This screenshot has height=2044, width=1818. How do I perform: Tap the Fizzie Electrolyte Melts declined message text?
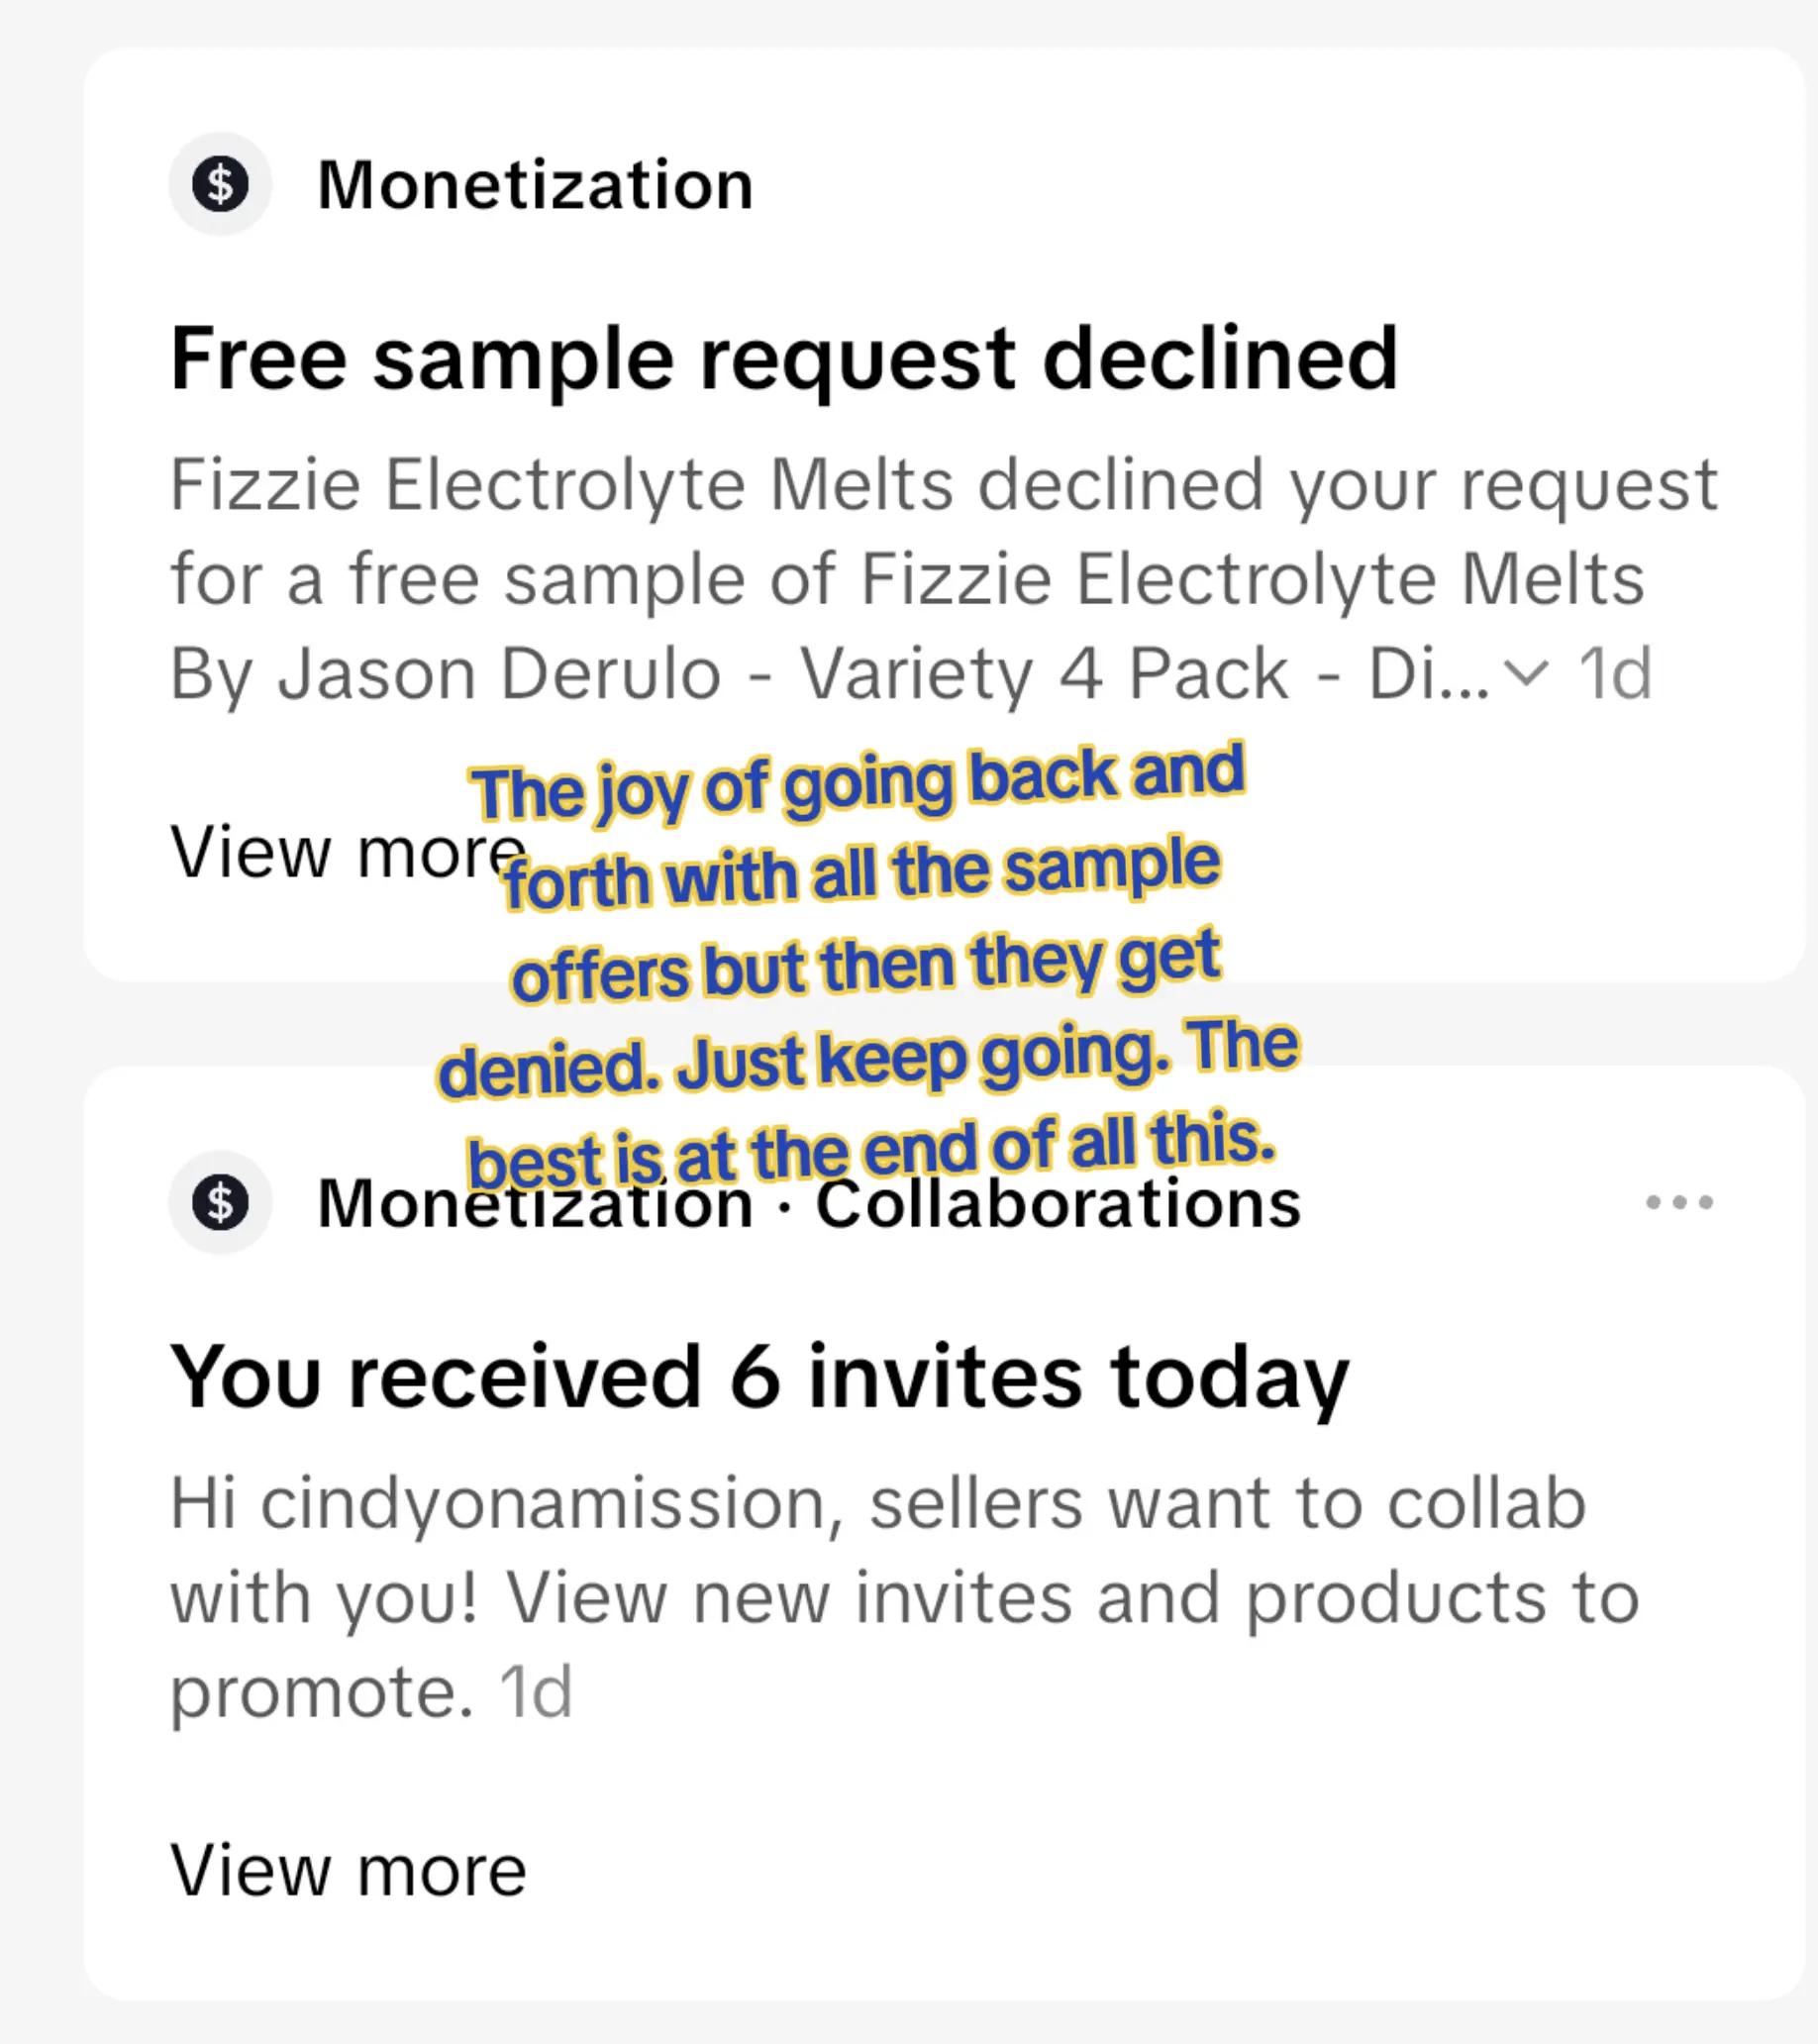pos(944,578)
